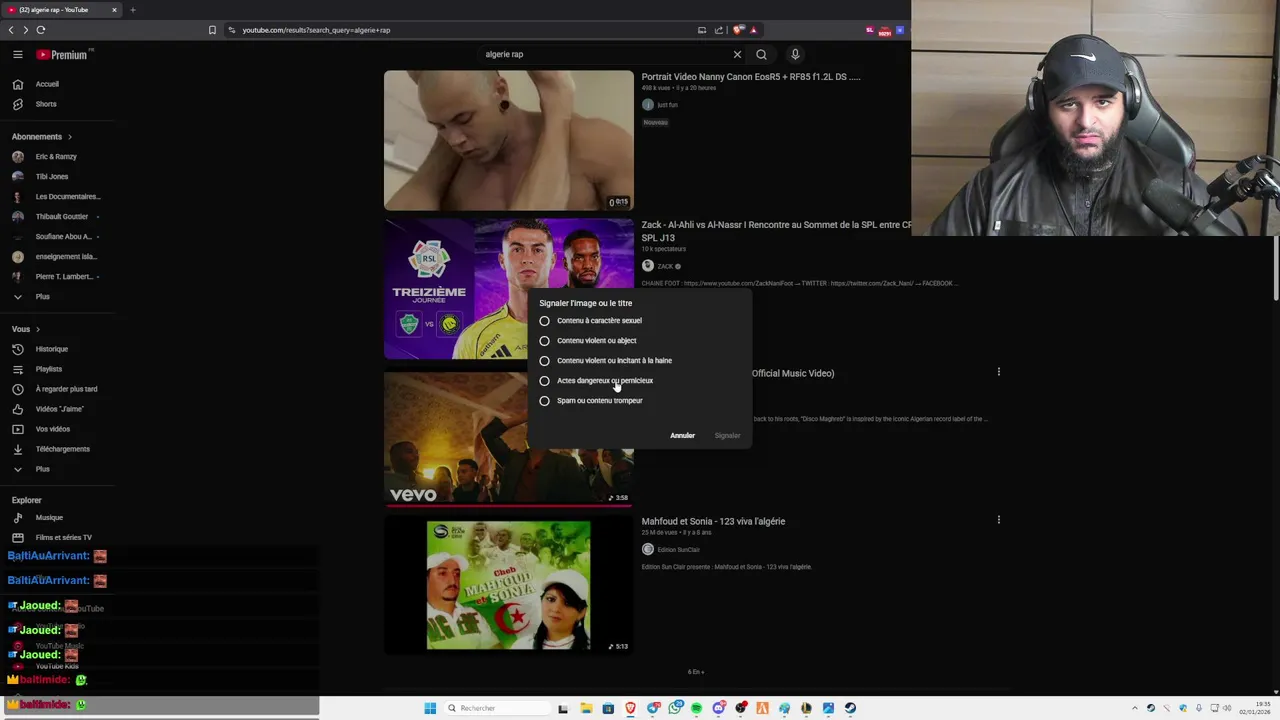Screen dimensions: 1280x720
Task: Open Edition SunClair channel link
Action: tap(678, 550)
